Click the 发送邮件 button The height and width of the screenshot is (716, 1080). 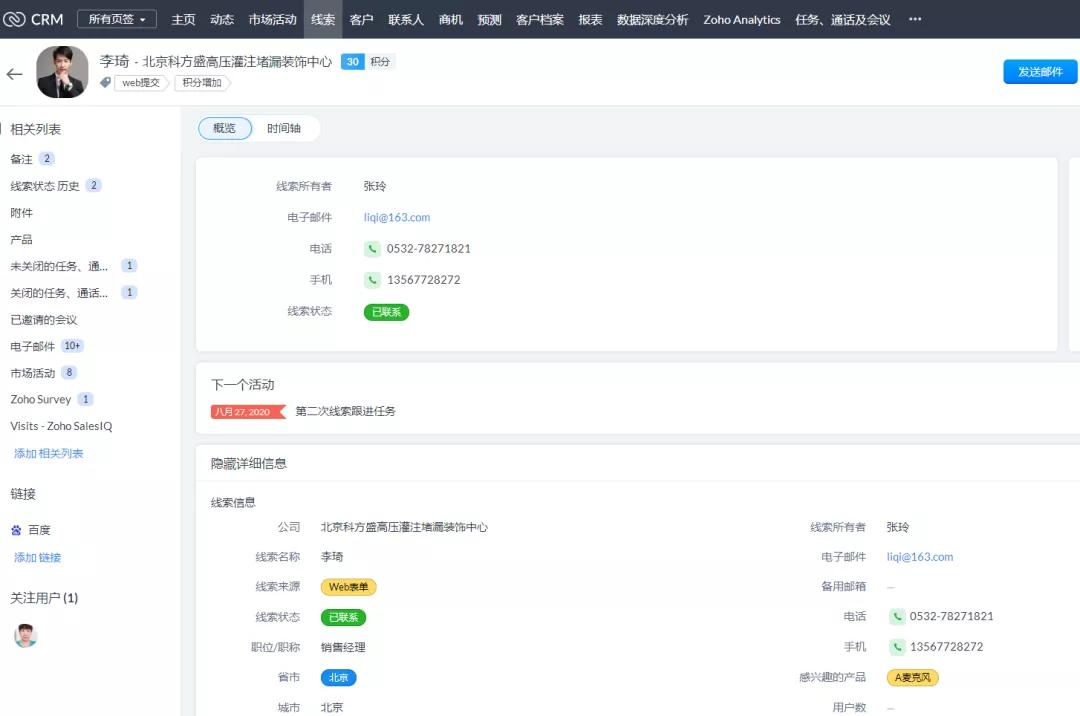1039,71
